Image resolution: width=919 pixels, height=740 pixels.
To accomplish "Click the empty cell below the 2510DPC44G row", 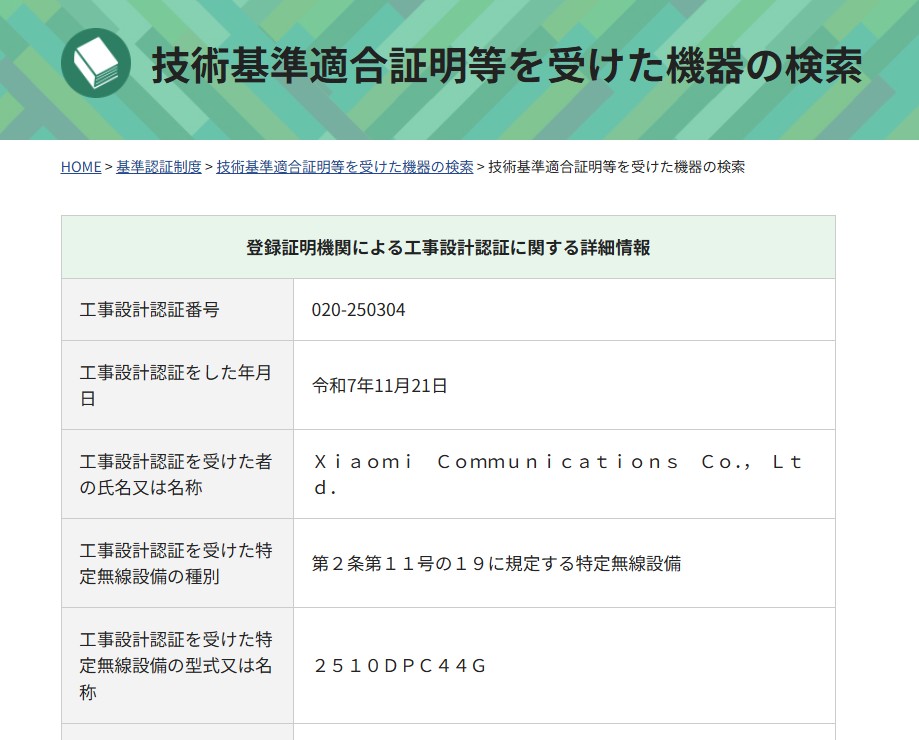I will click(563, 732).
